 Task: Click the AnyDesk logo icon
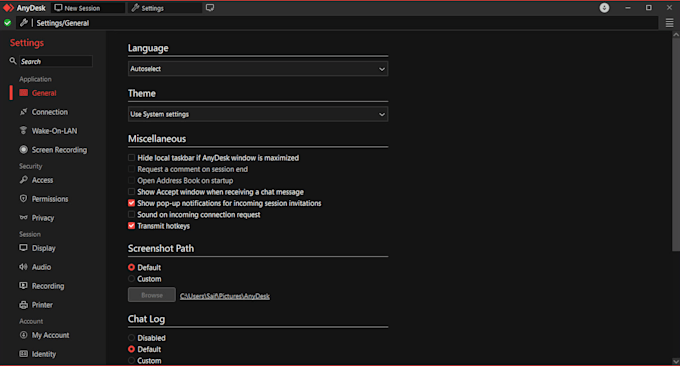click(x=8, y=8)
